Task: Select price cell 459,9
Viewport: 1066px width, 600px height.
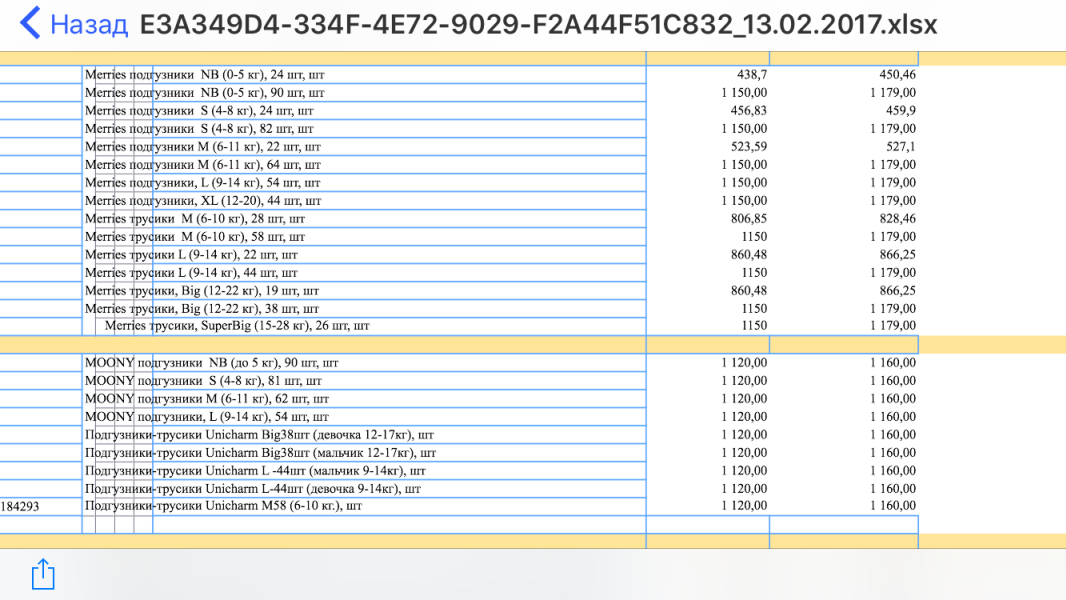Action: tap(901, 111)
